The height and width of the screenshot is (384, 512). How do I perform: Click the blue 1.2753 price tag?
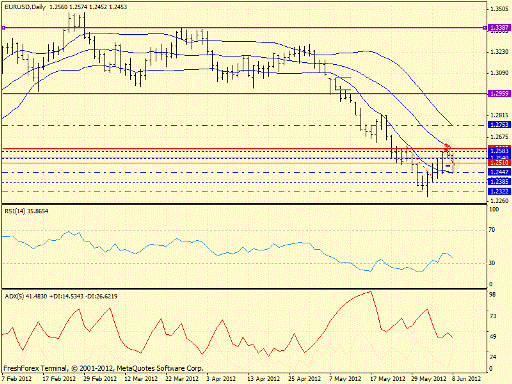click(499, 124)
